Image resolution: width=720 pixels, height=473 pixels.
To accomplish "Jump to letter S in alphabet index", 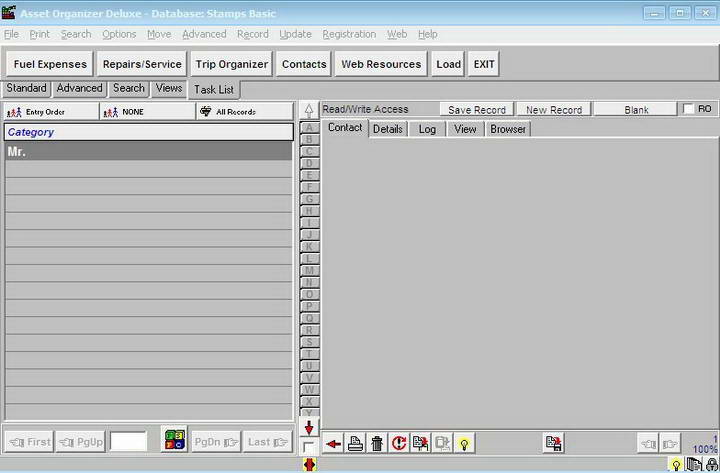I will click(x=309, y=342).
